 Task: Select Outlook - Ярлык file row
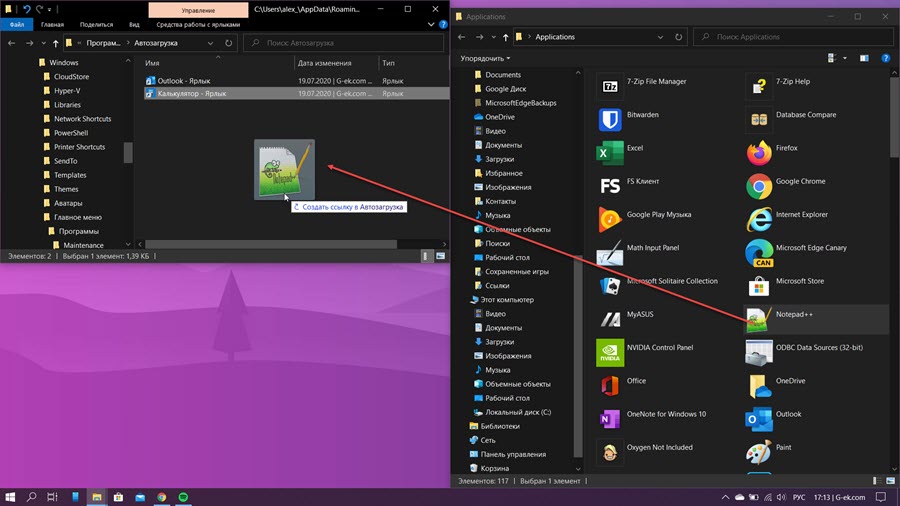pos(296,81)
